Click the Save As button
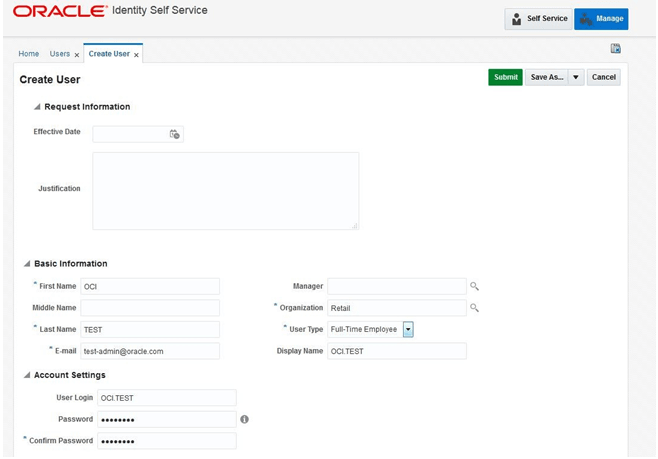Viewport: 658px width, 459px height. pos(546,77)
